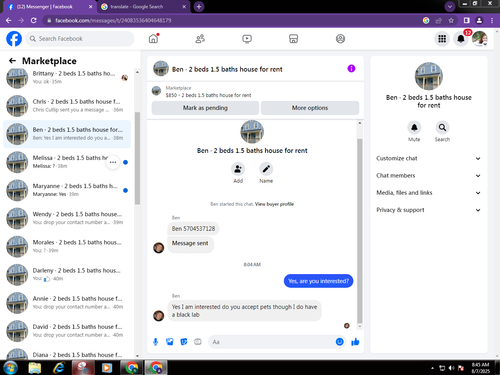Viewport: 500px width, 375px height.
Task: Click the volume icon in system tray
Action: (x=451, y=368)
